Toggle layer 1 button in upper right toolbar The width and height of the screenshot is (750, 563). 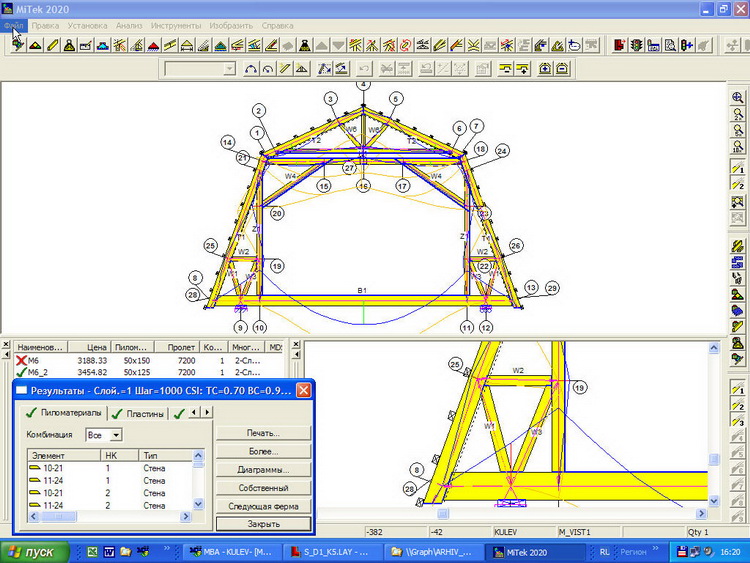click(x=737, y=167)
